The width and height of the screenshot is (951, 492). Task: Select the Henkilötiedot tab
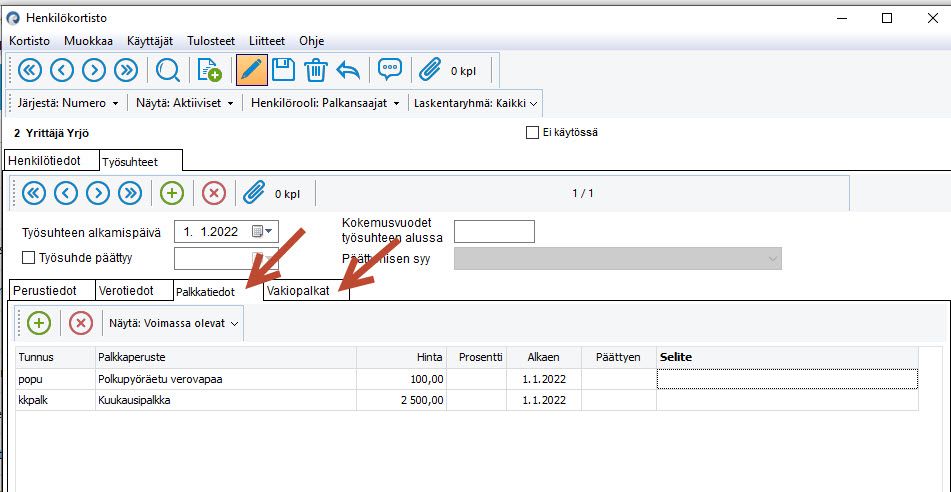pyautogui.click(x=52, y=160)
